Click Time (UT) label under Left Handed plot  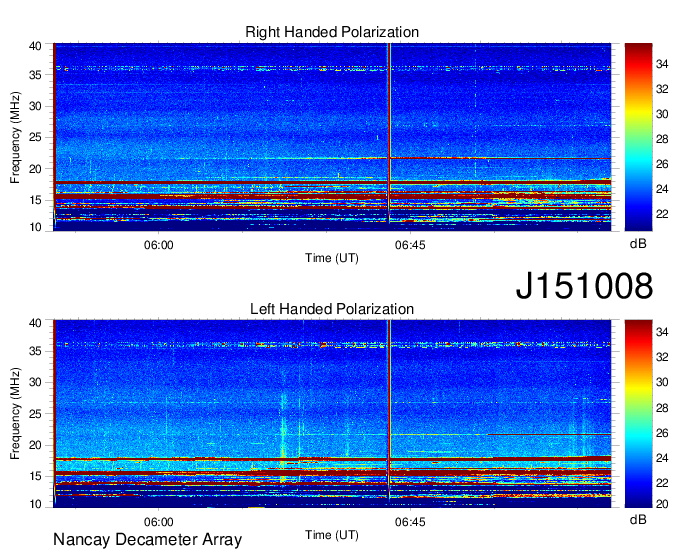click(x=332, y=535)
